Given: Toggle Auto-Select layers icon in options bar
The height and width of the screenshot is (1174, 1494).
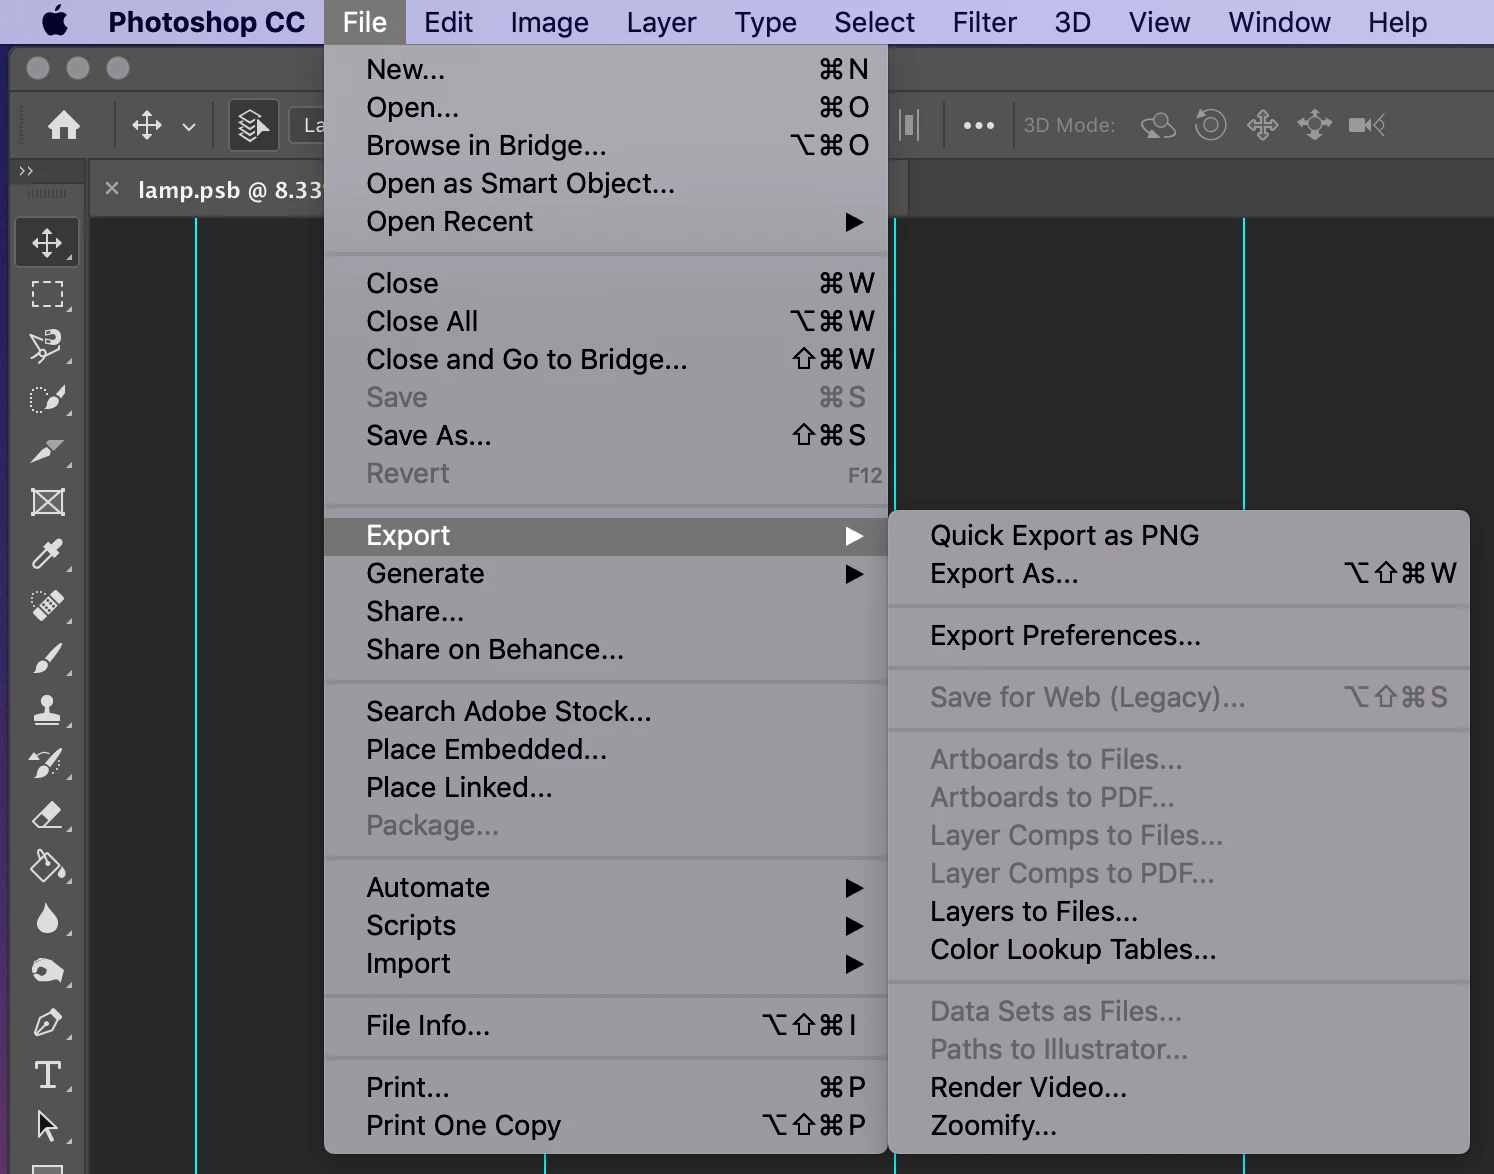Looking at the screenshot, I should pos(253,125).
